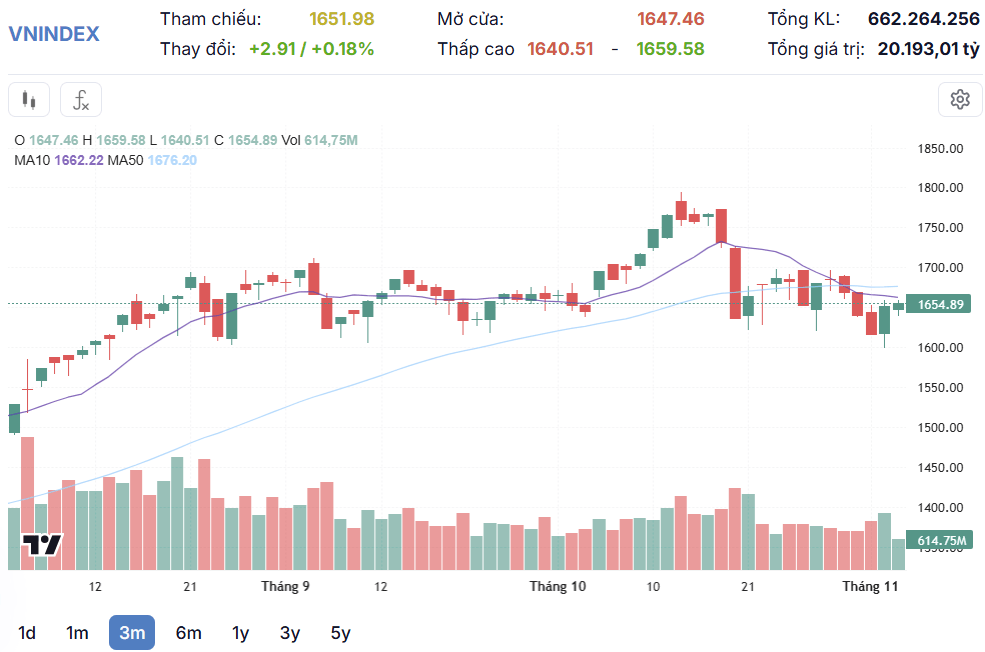Screen dimensions: 985x652
Task: Select the active 3m timeframe button
Action: (132, 633)
